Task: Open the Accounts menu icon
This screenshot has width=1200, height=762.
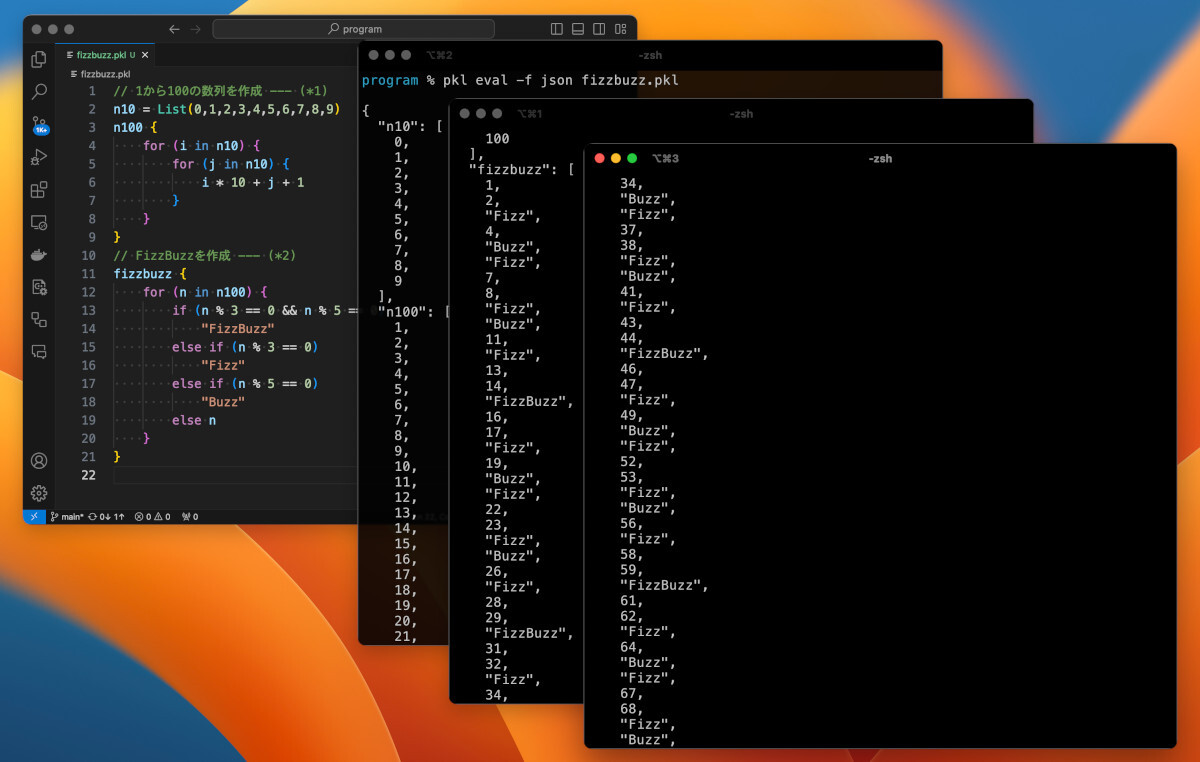Action: pos(39,461)
